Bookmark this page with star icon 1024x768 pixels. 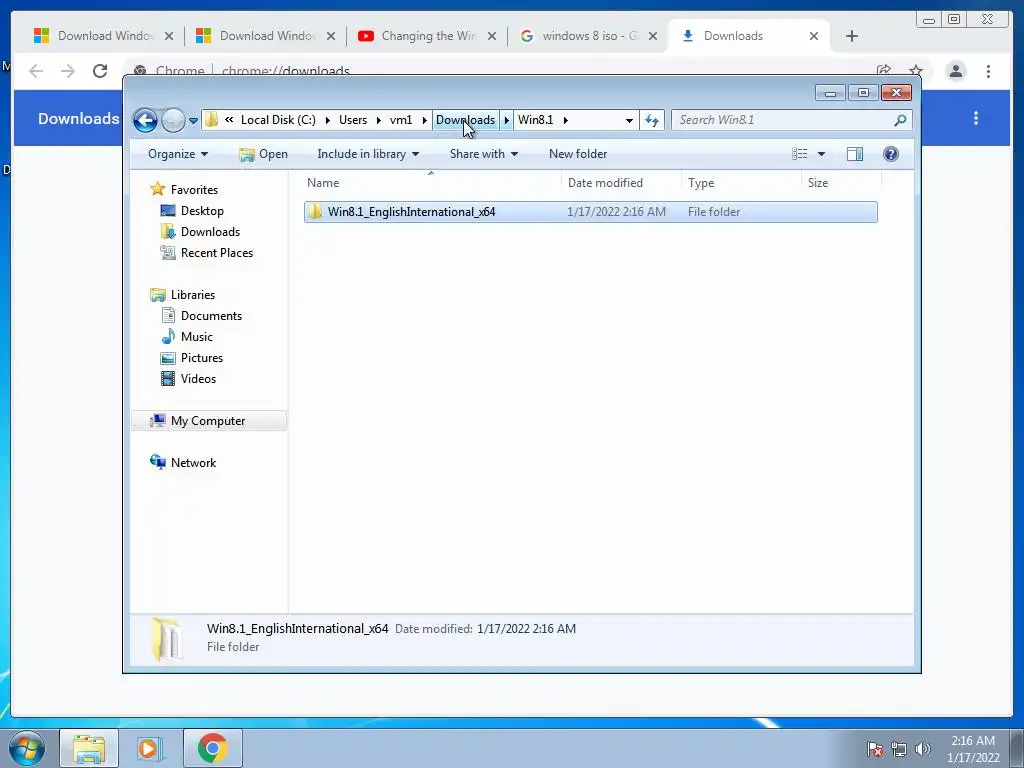[916, 71]
